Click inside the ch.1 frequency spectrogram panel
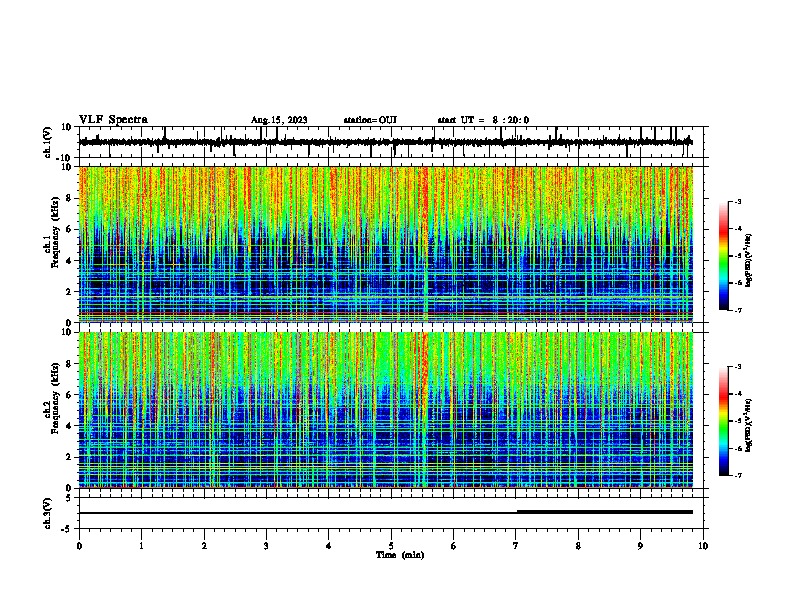Viewport: 792px width, 612px height. tap(385, 244)
